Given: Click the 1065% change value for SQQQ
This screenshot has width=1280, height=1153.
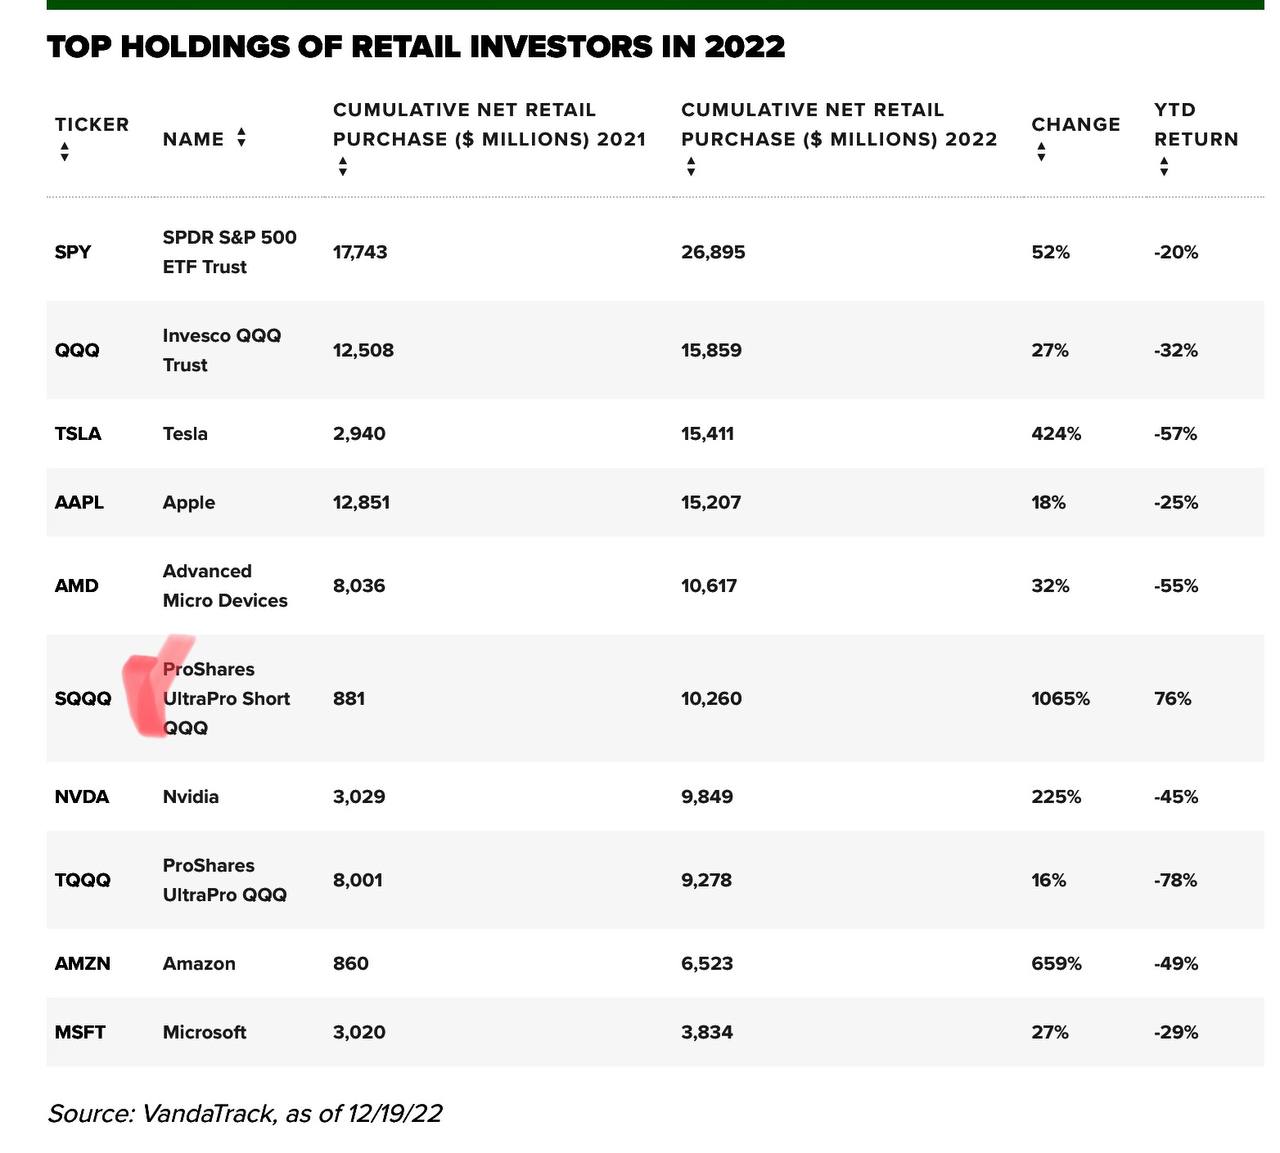Looking at the screenshot, I should (1060, 698).
